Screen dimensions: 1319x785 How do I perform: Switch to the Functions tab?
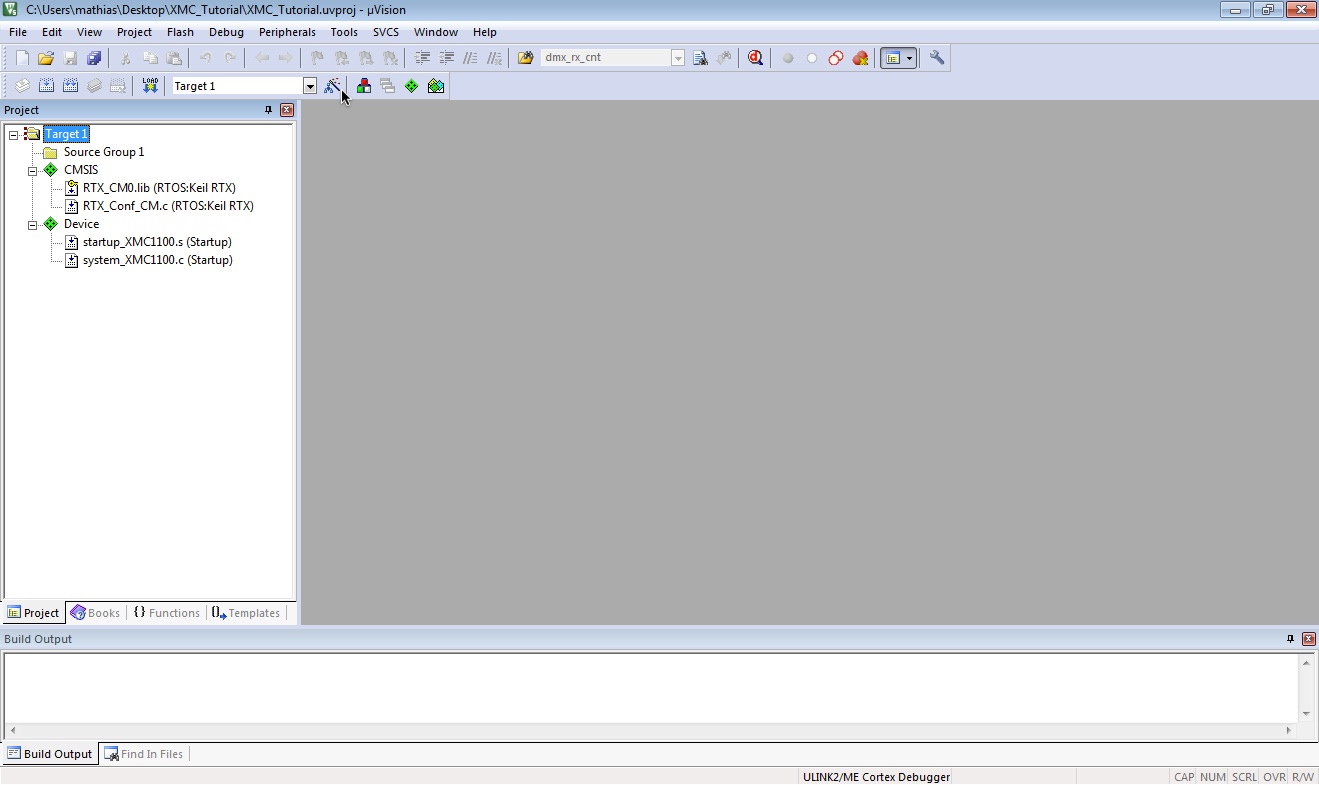[x=166, y=613]
